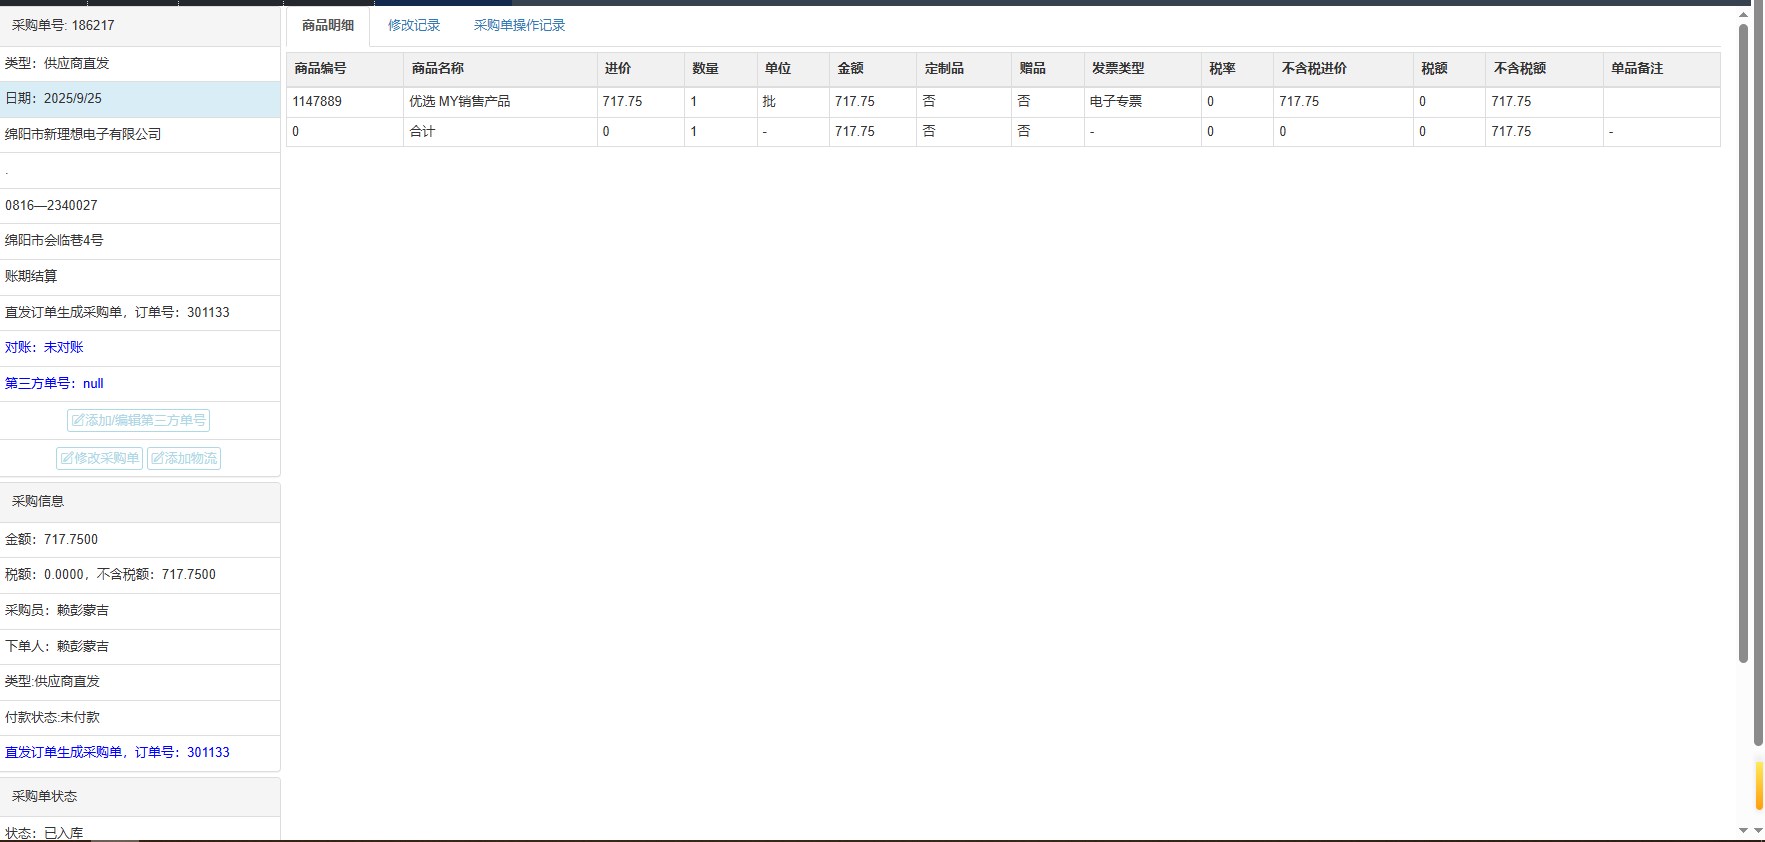Click the inner scrollbar up arrow
1765x842 pixels.
pos(1743,15)
